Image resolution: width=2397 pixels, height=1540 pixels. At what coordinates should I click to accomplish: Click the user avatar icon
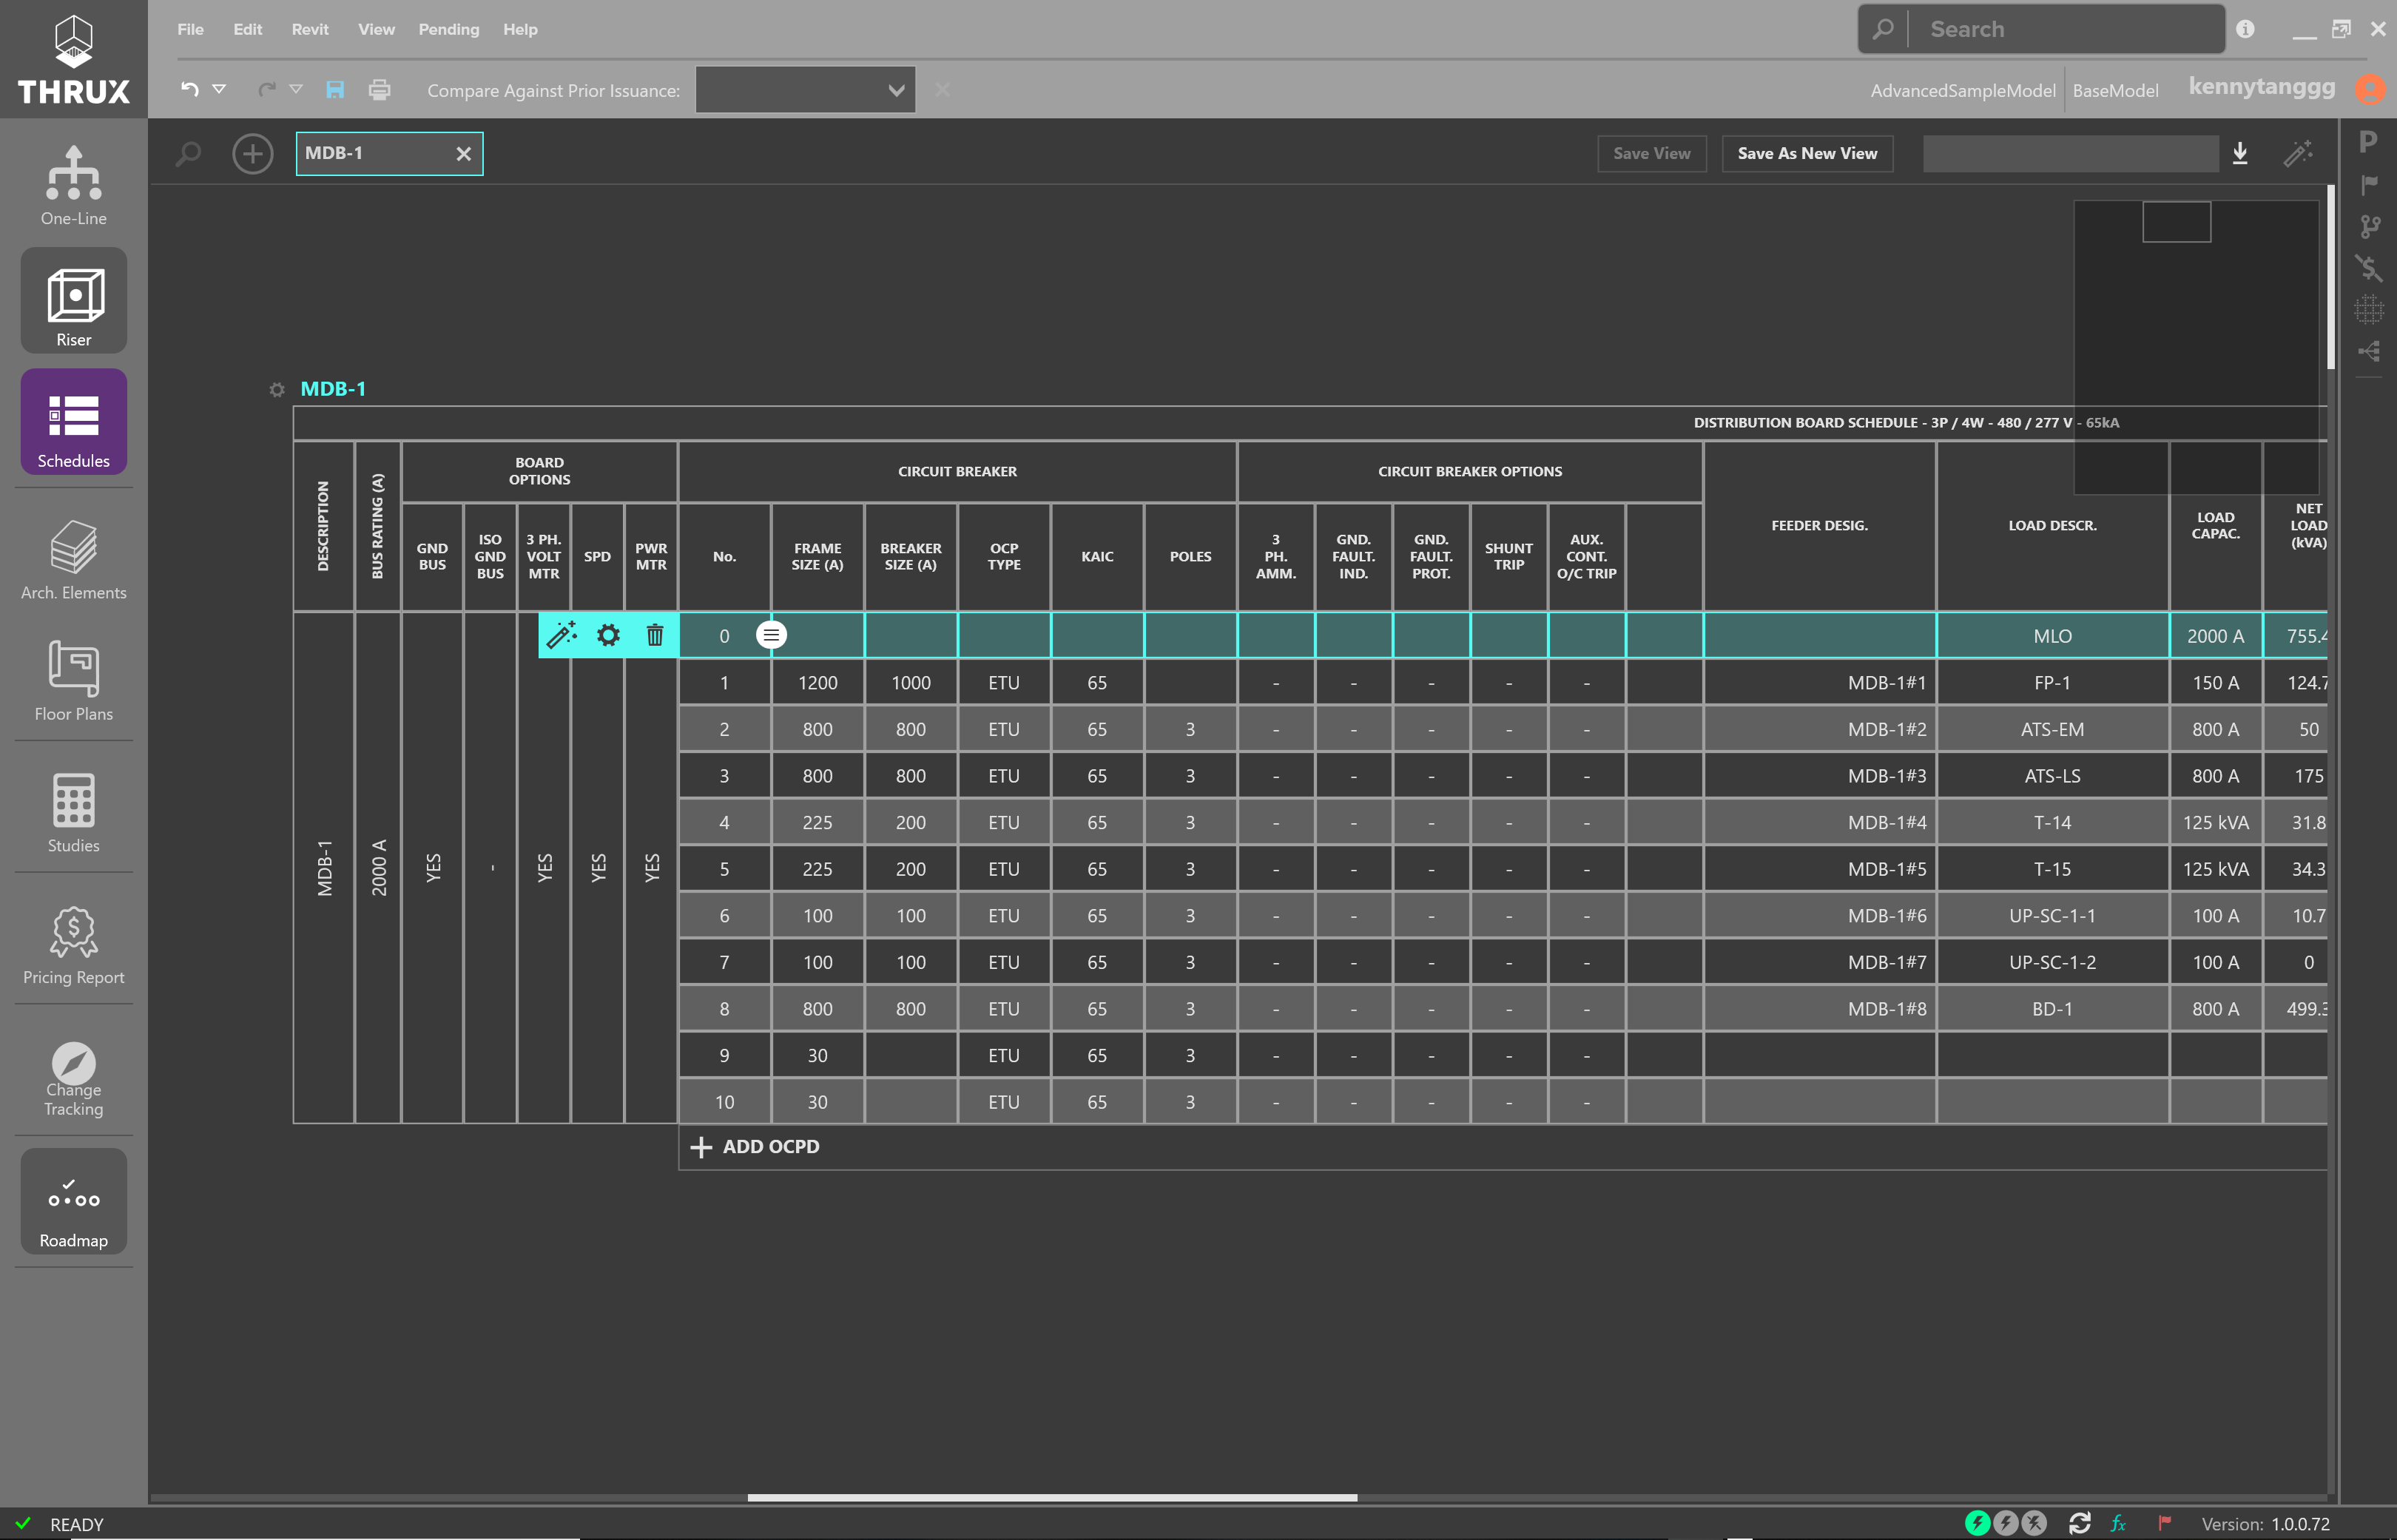pyautogui.click(x=2369, y=90)
